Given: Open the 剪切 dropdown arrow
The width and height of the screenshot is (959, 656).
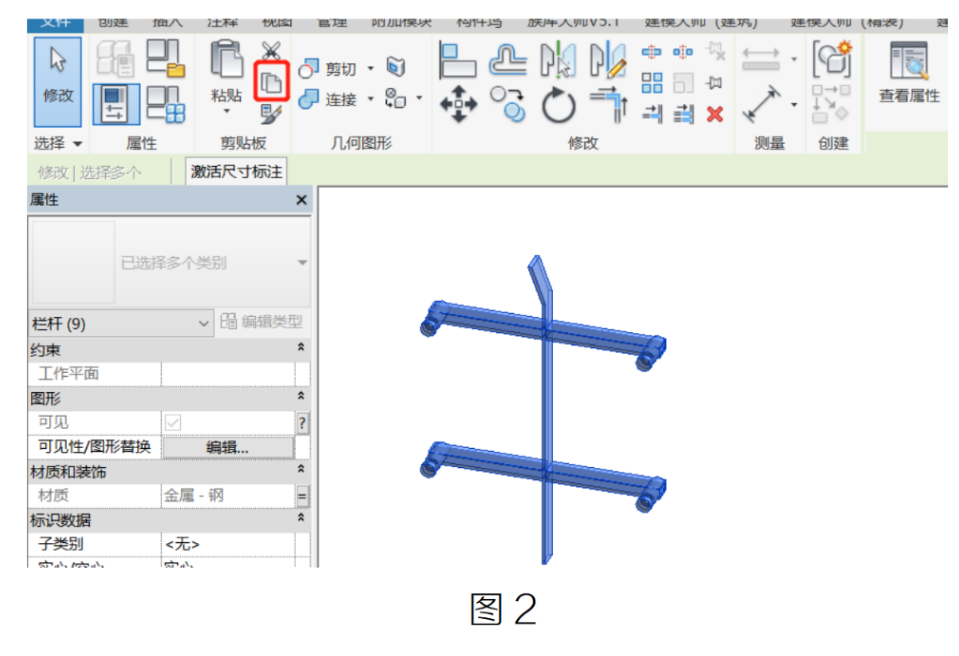Looking at the screenshot, I should tap(371, 68).
